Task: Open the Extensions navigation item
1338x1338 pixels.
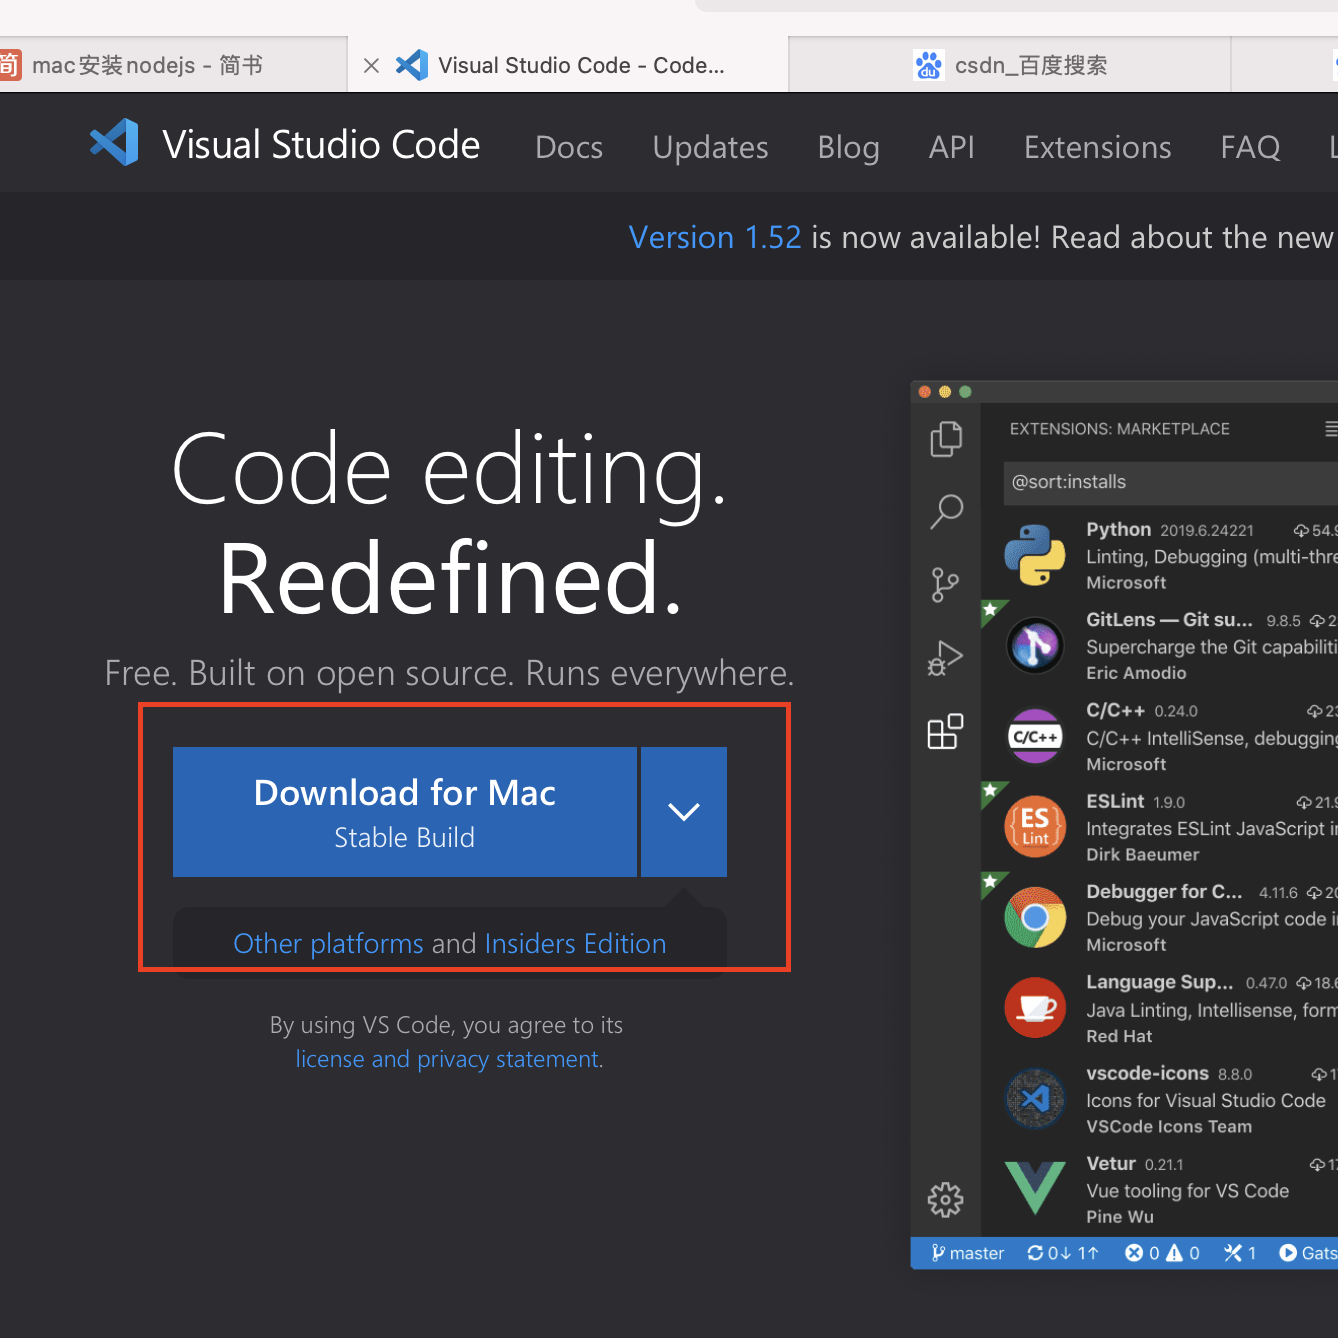Action: 1097,147
